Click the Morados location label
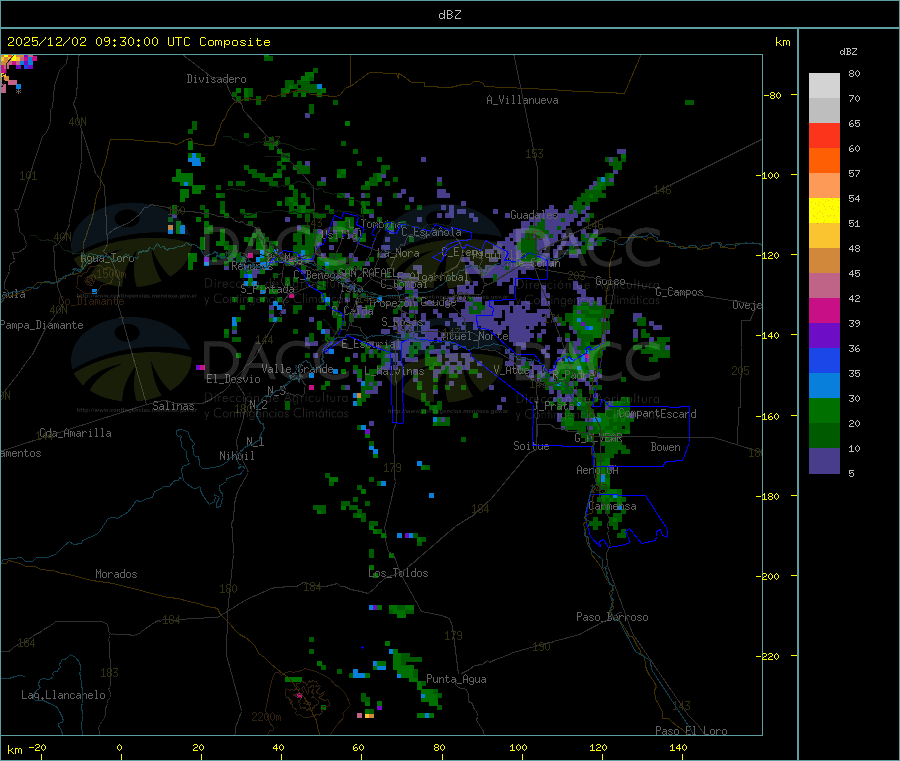Image resolution: width=900 pixels, height=761 pixels. coord(116,574)
